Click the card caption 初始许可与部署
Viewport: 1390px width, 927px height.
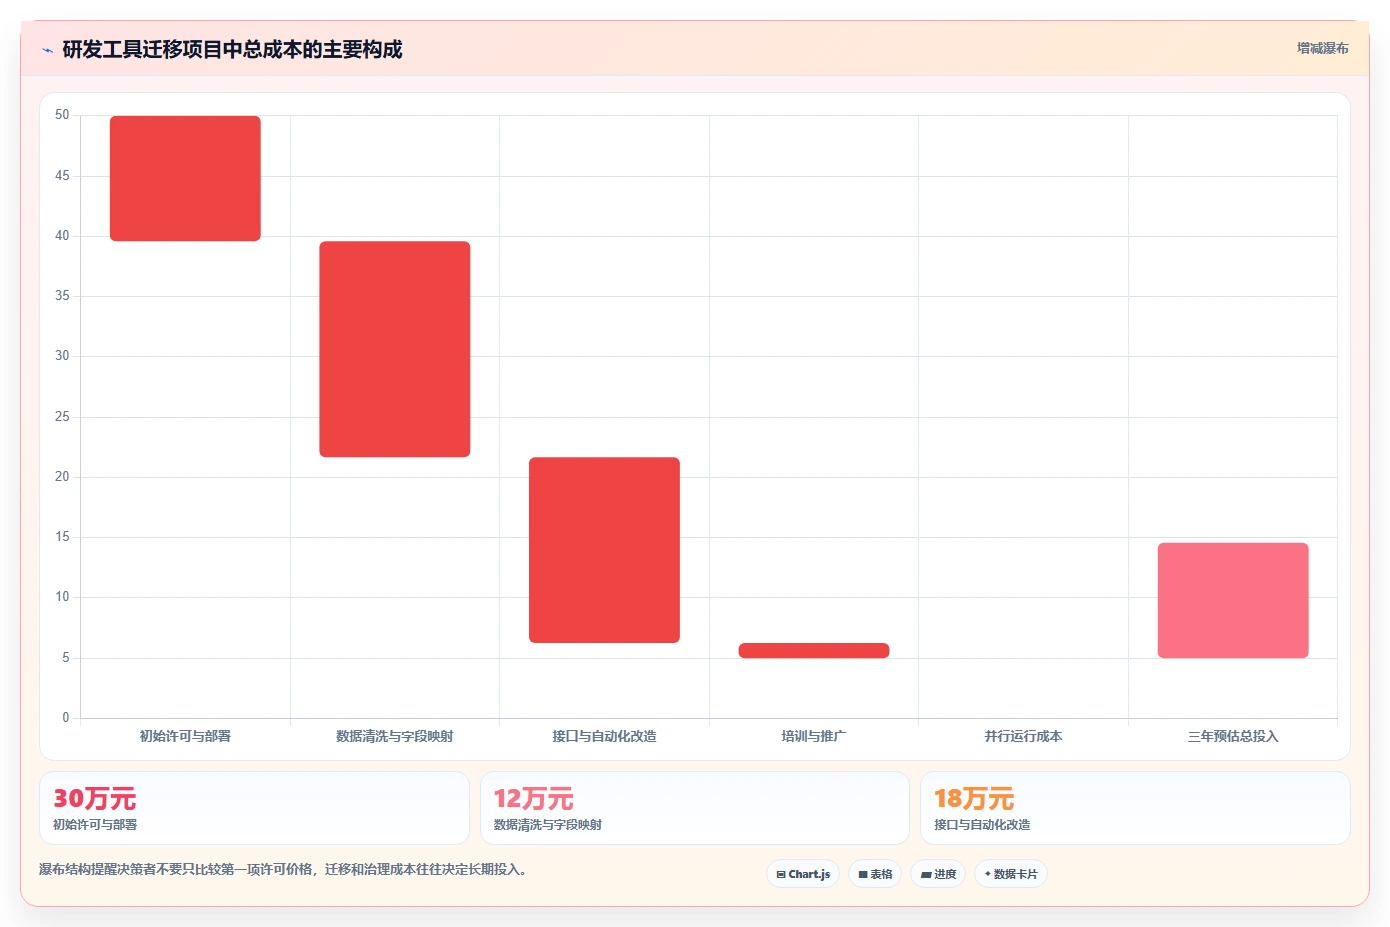95,825
